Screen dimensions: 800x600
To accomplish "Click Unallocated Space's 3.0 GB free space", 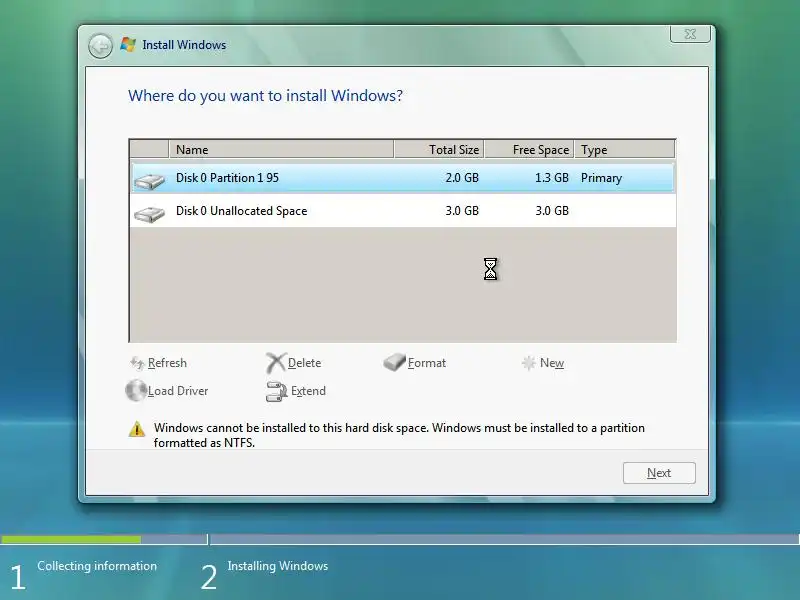I will (552, 211).
